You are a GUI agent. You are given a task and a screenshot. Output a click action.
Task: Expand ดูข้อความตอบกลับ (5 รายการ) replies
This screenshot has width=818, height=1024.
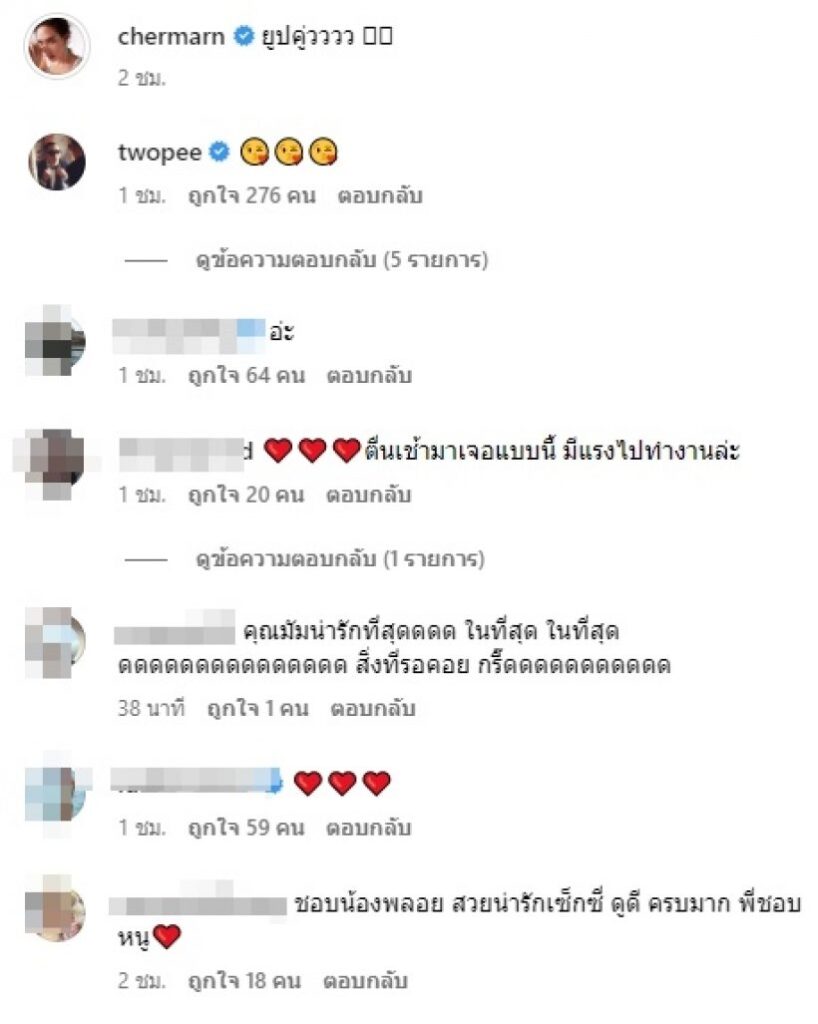342,260
